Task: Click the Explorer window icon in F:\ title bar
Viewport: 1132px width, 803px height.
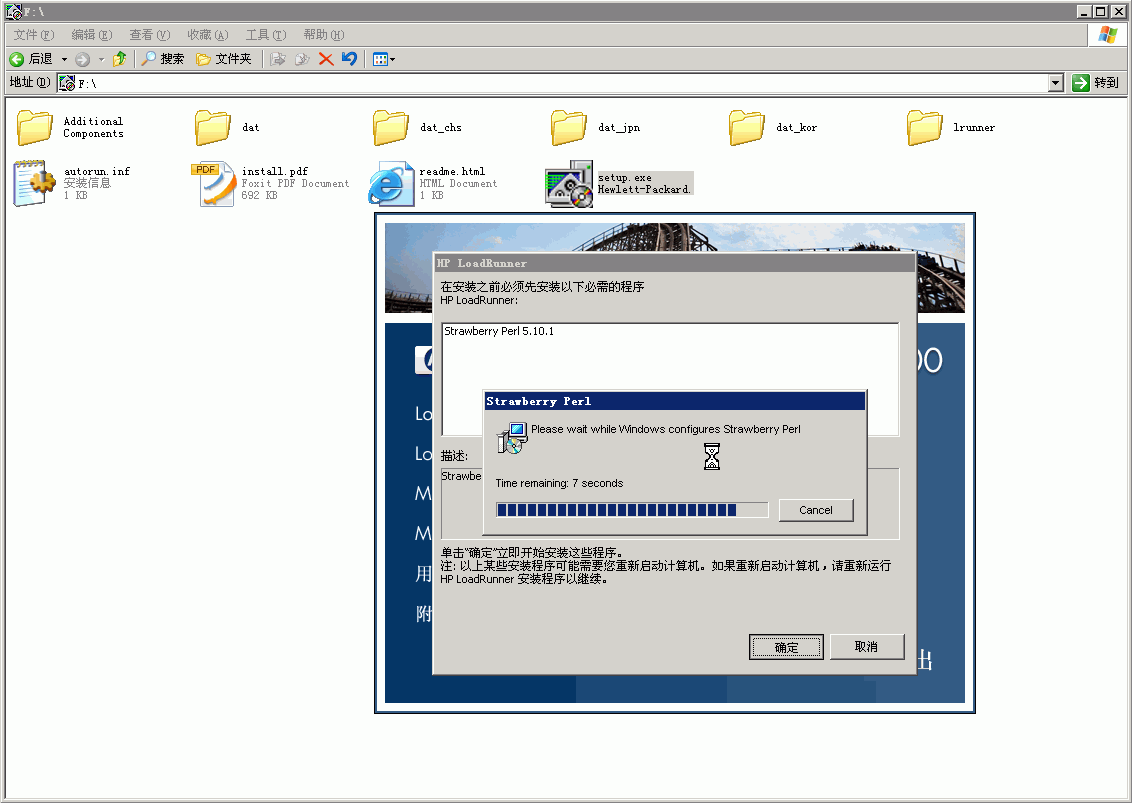Action: click(14, 12)
